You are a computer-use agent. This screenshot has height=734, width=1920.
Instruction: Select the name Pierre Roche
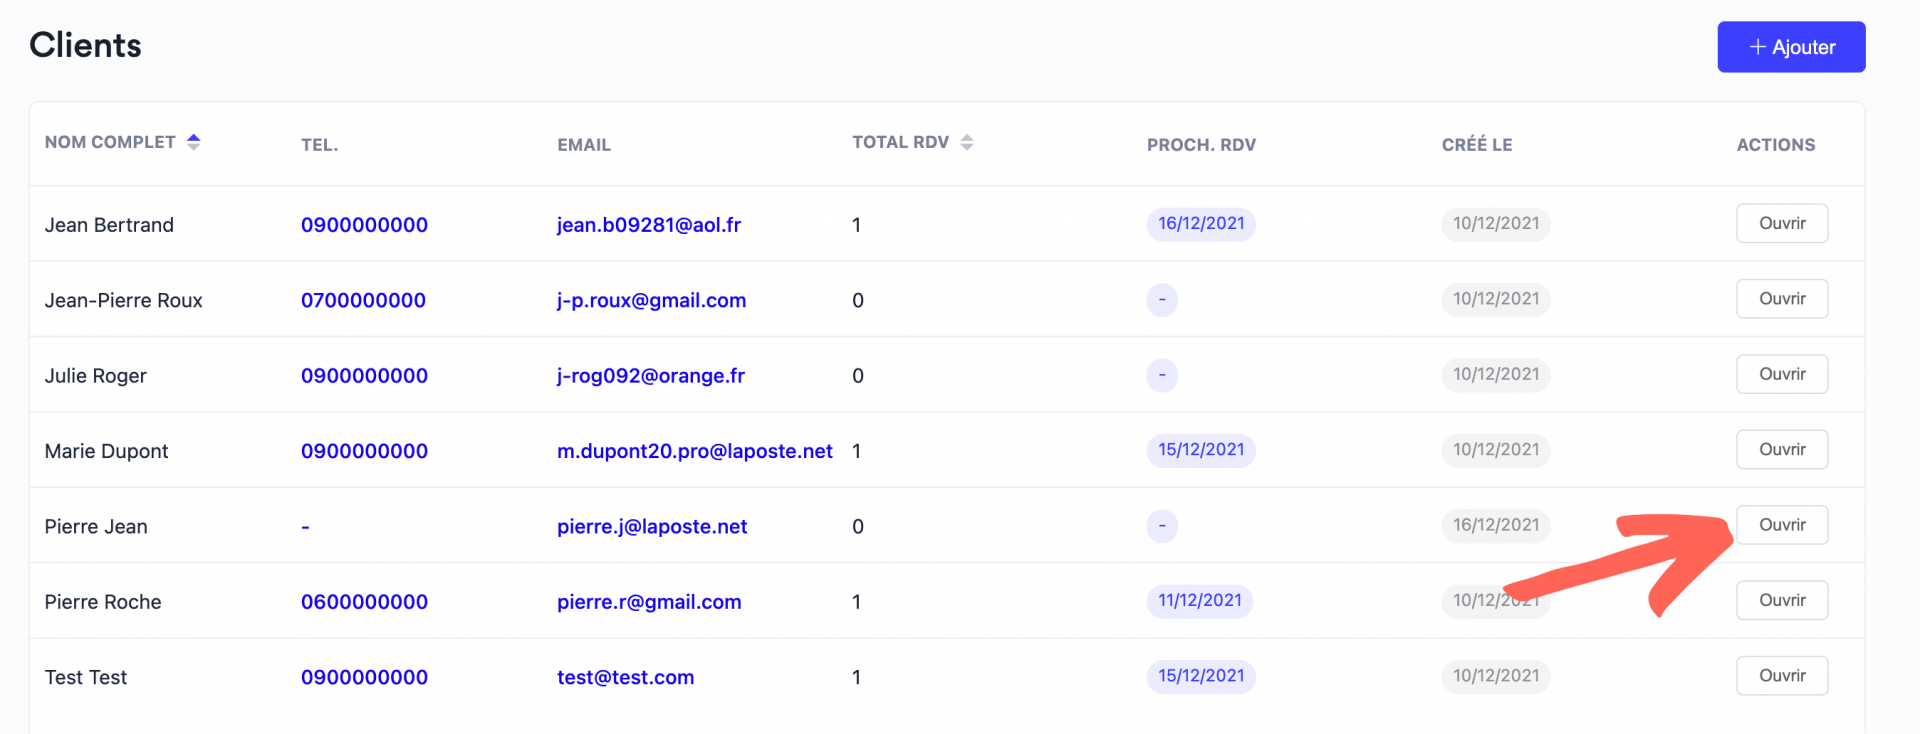103,602
